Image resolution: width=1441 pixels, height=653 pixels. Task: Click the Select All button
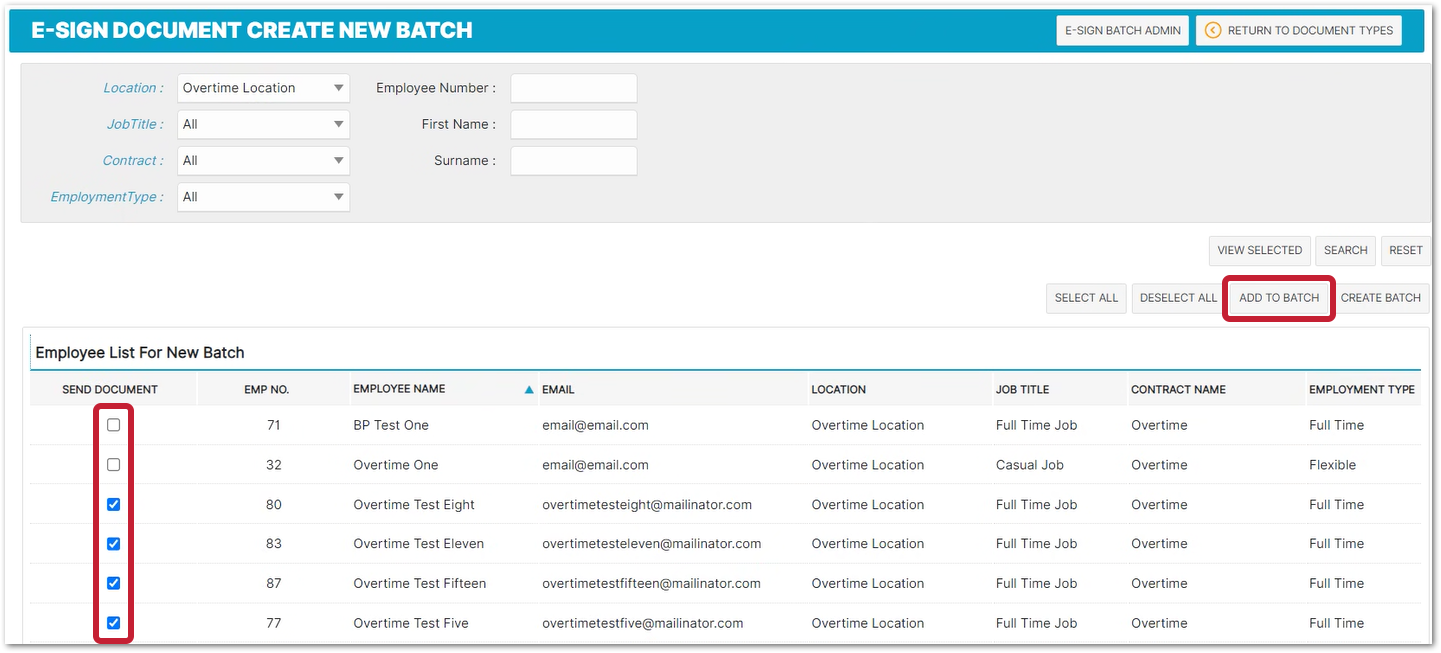(x=1086, y=298)
